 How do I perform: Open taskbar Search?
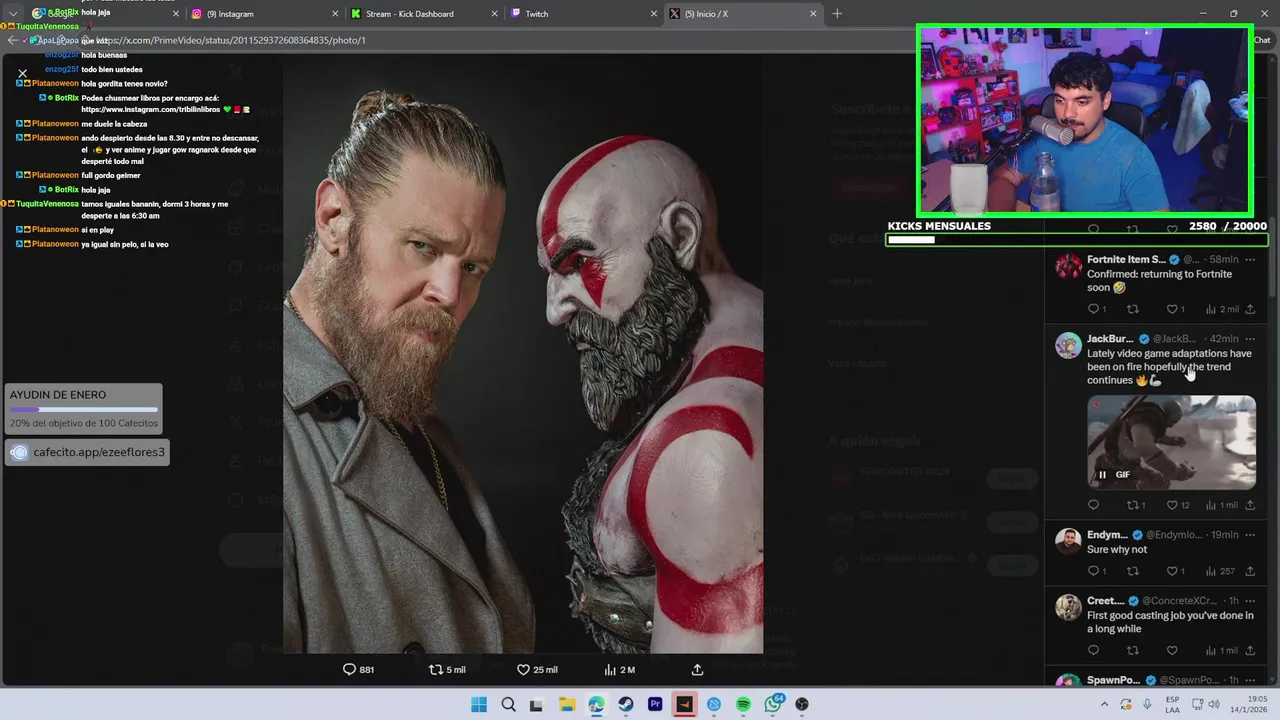(508, 704)
